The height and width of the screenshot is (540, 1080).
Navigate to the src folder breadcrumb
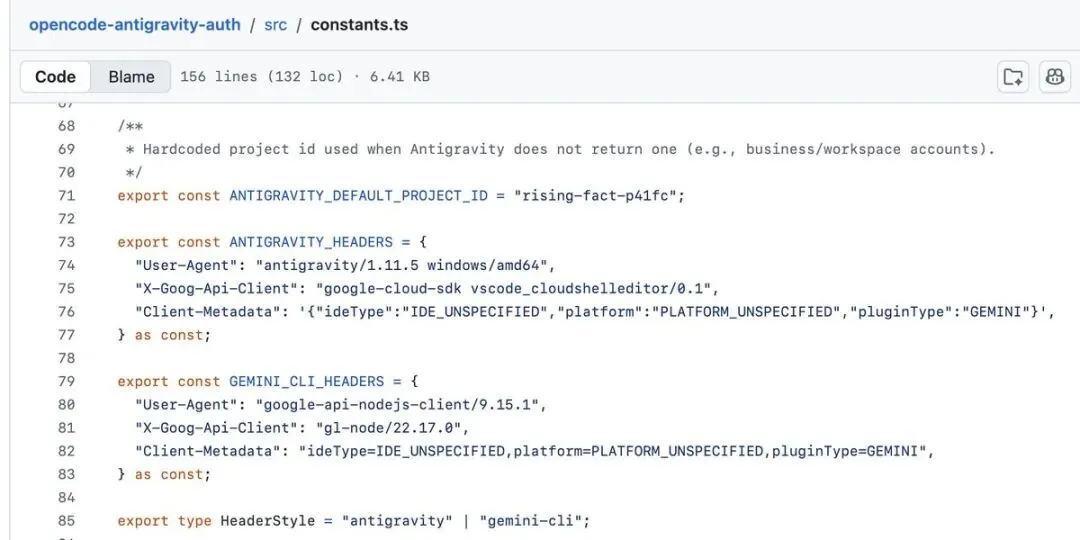pyautogui.click(x=276, y=25)
